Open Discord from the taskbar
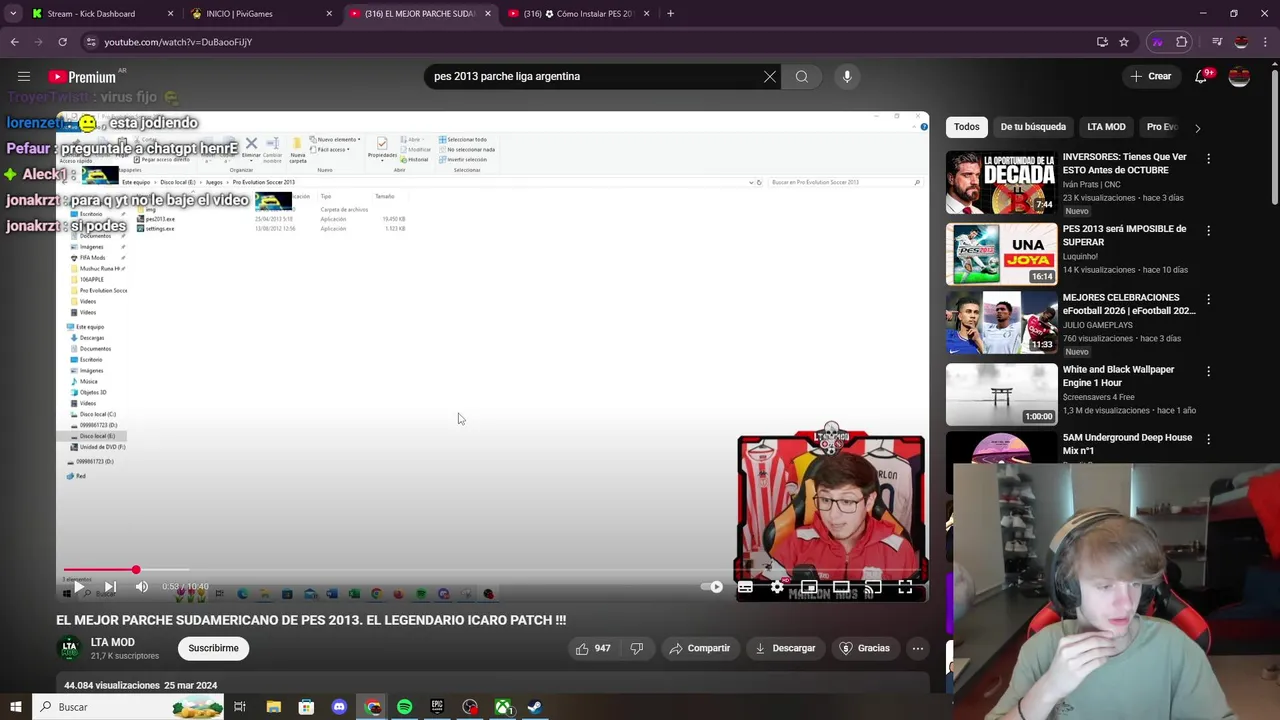1280x720 pixels. [x=339, y=707]
